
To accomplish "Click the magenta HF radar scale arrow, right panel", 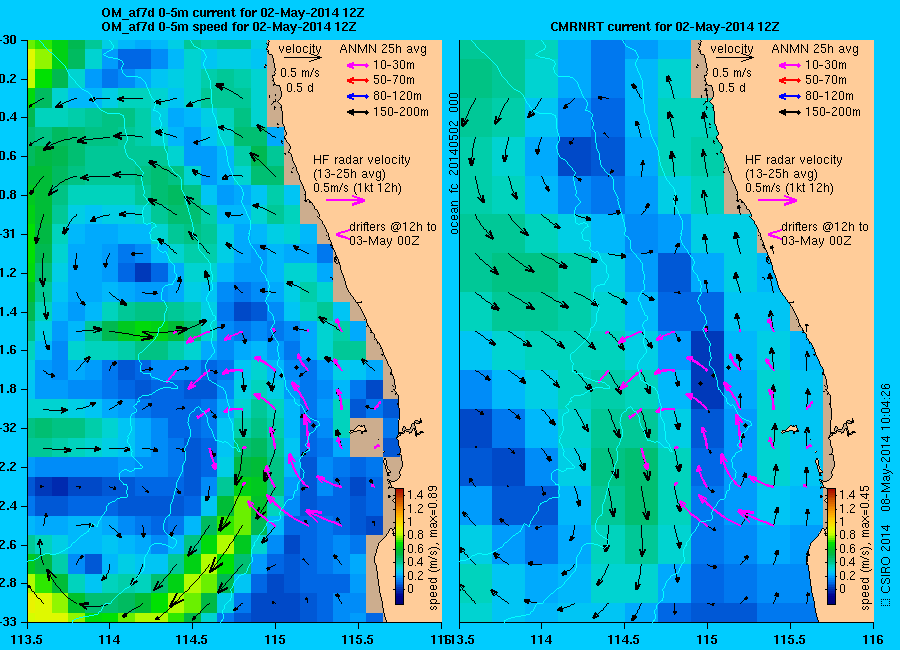I will (778, 200).
